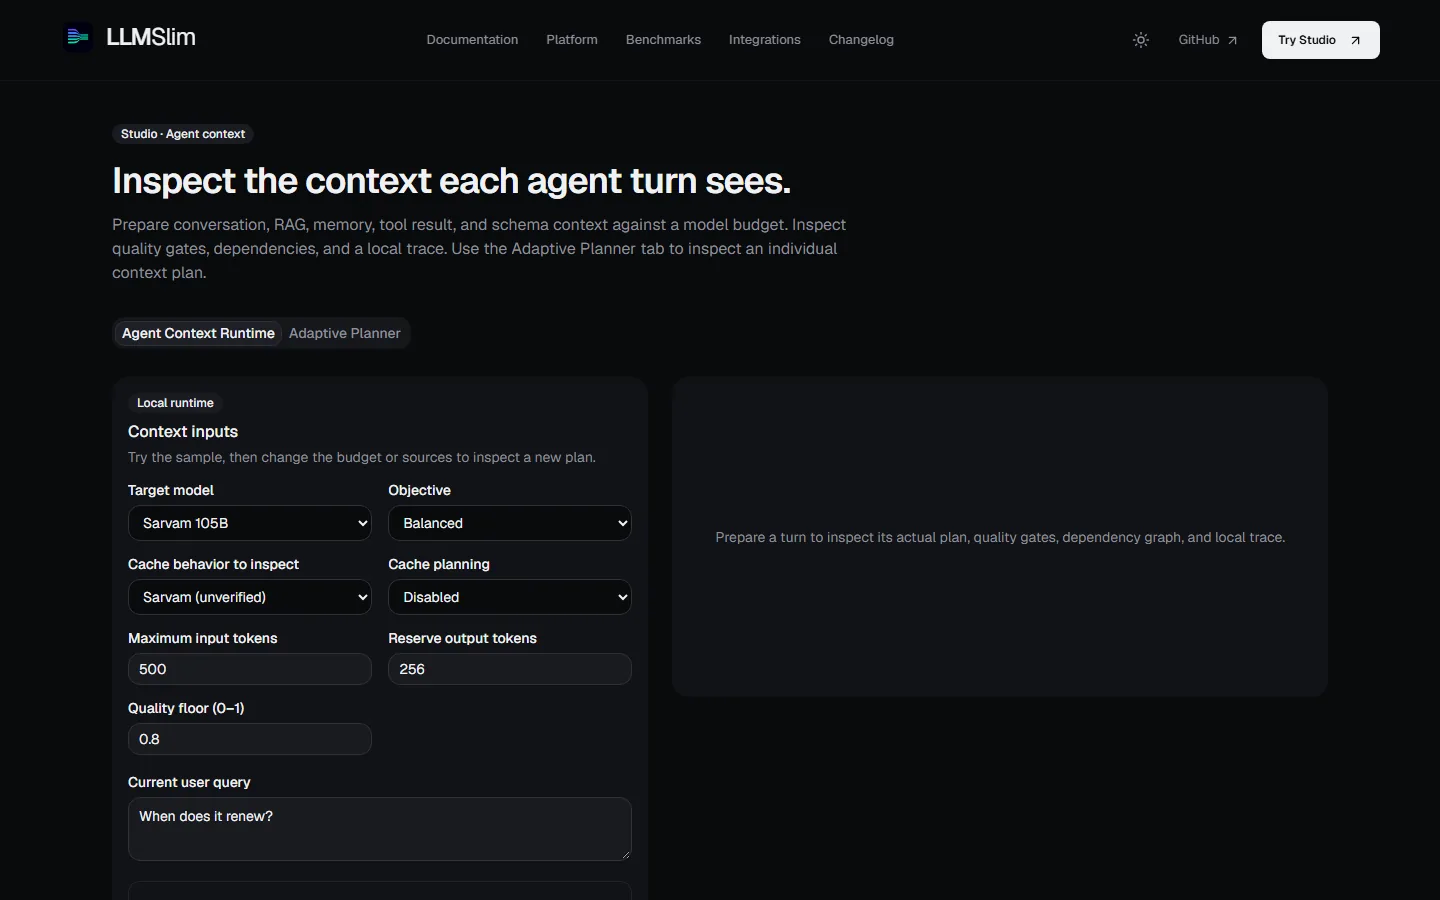
Task: Click the "Local runtime" label
Action: point(175,403)
